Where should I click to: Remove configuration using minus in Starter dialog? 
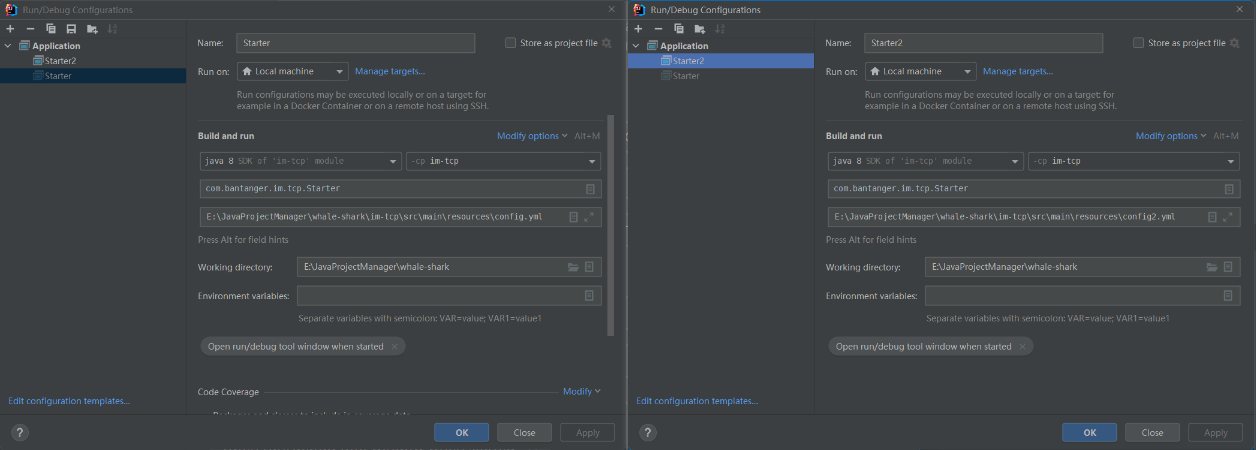30,29
